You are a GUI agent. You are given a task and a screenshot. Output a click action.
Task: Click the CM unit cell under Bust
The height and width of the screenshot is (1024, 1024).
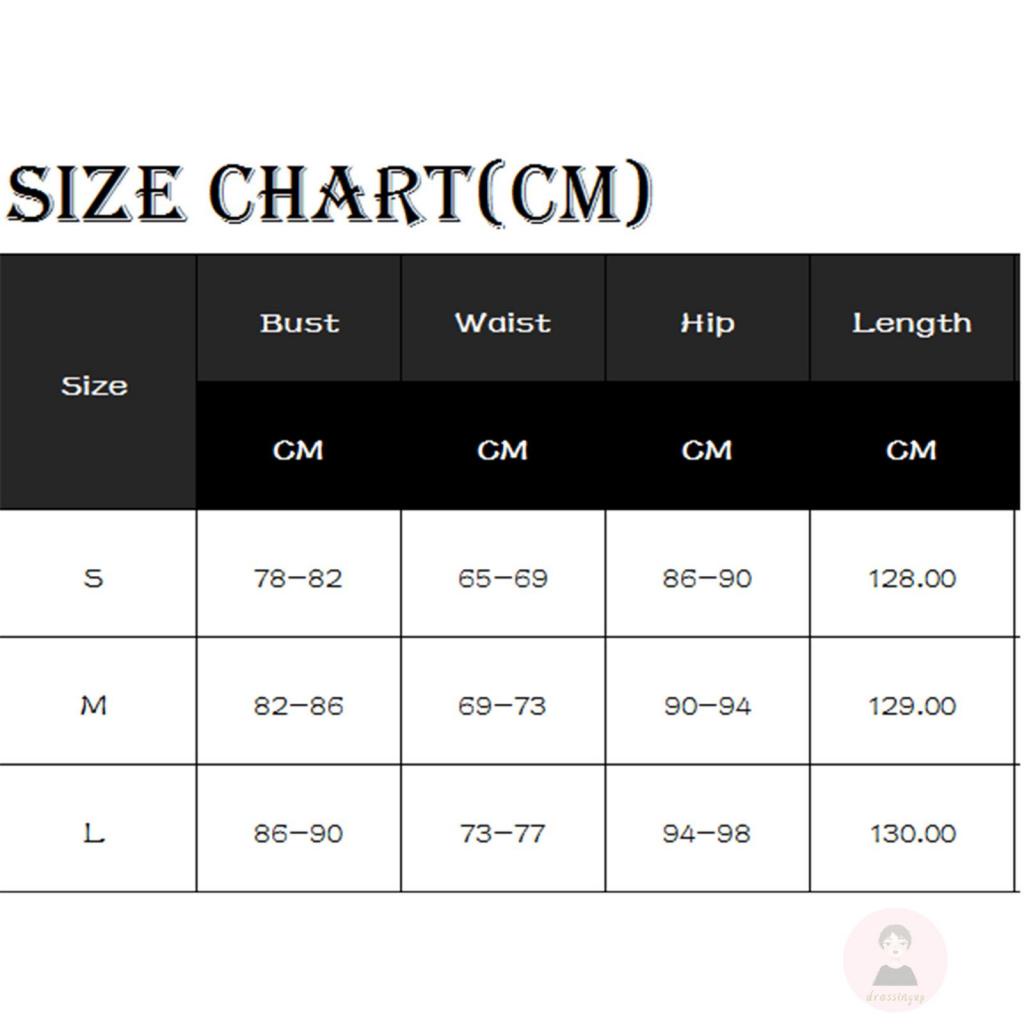(x=299, y=450)
